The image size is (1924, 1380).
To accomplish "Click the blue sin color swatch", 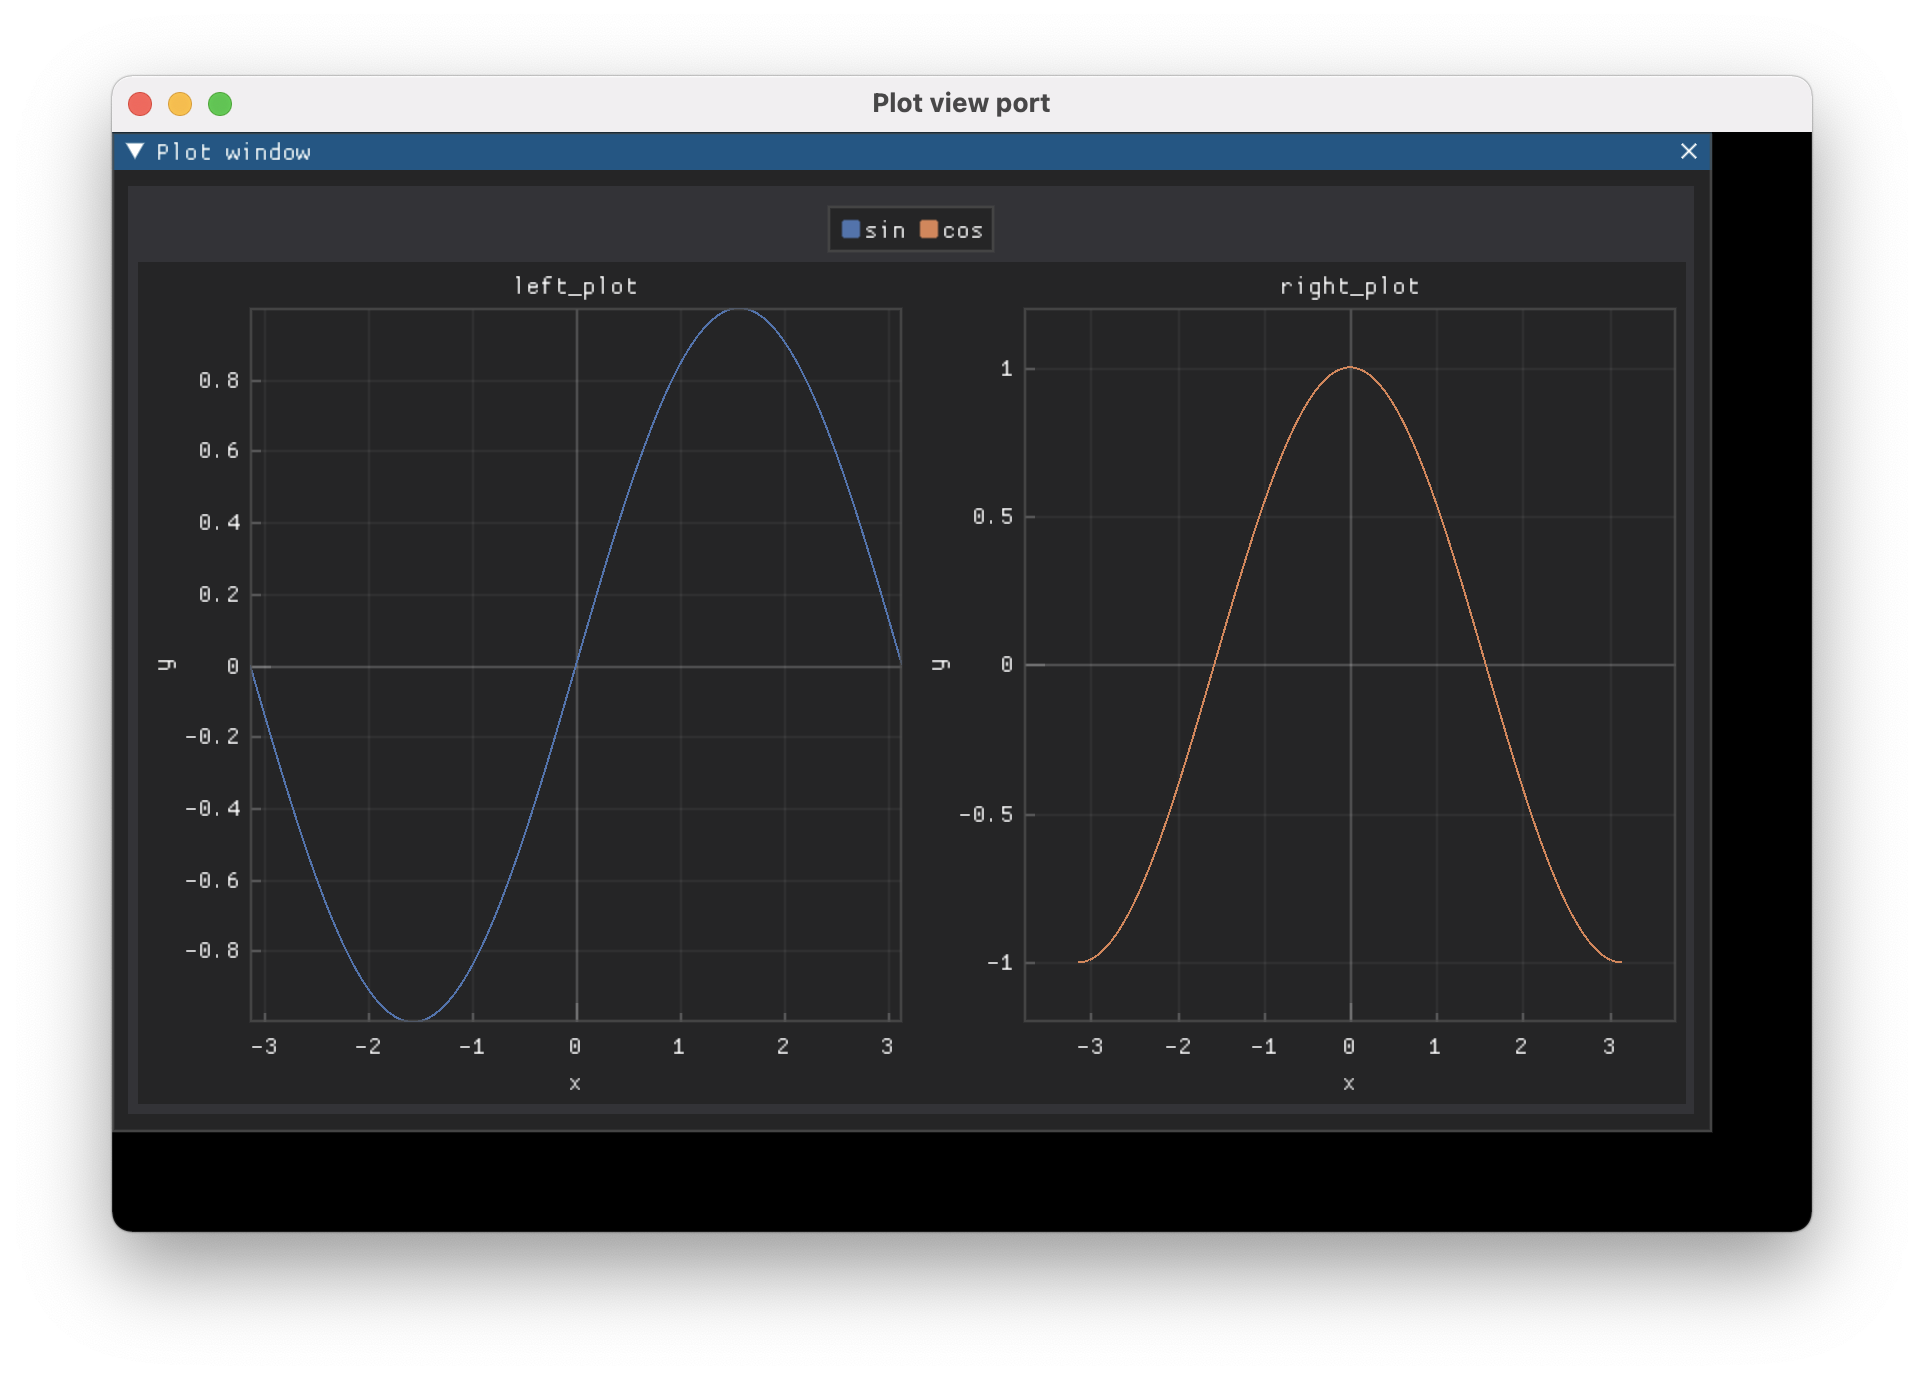I will [x=851, y=229].
